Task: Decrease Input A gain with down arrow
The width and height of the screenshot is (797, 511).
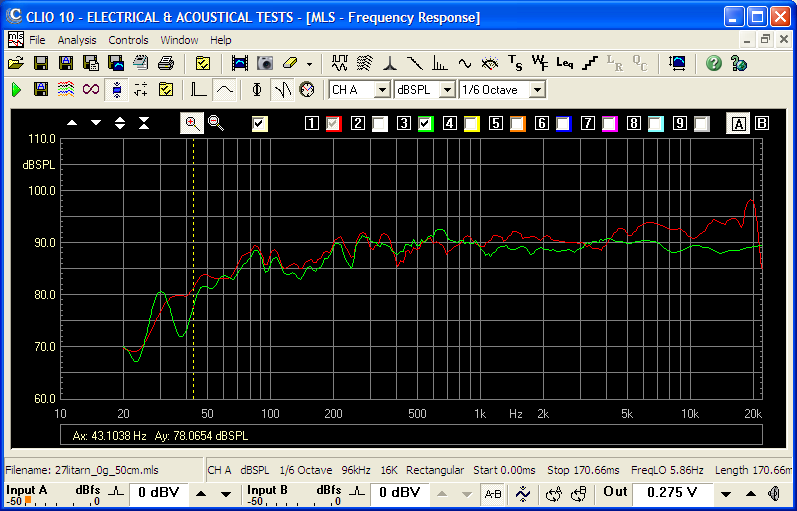Action: click(226, 494)
